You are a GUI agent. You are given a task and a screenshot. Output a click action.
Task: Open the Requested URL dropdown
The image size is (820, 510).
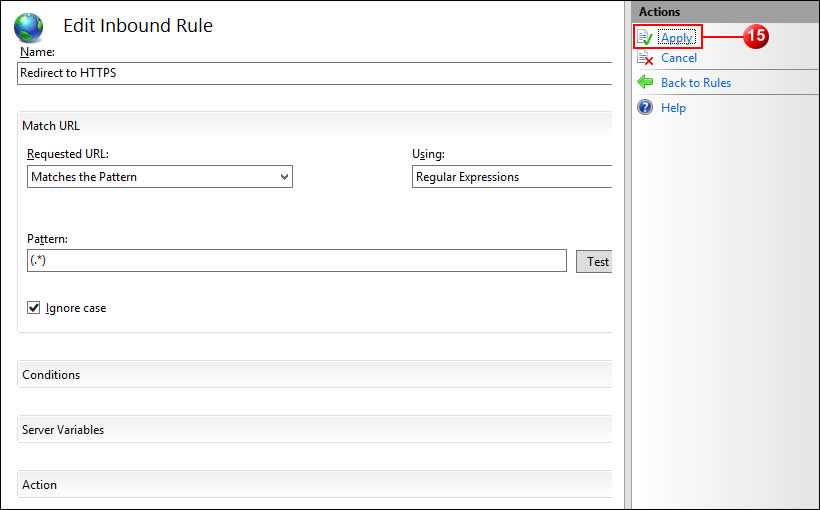coord(160,177)
